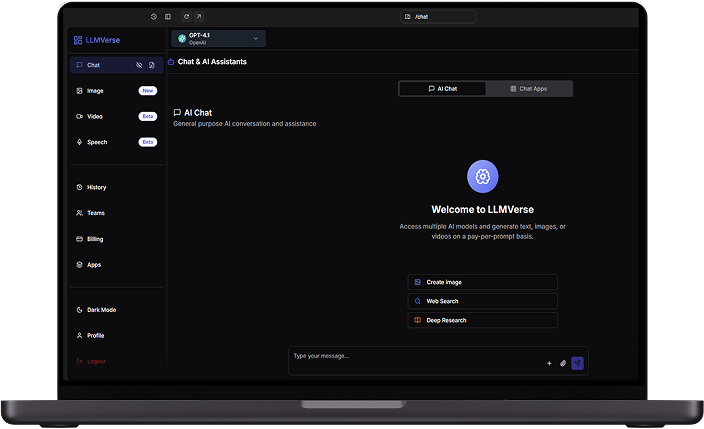Click the card icon beside Billing
The height and width of the screenshot is (429, 704).
pos(79,239)
